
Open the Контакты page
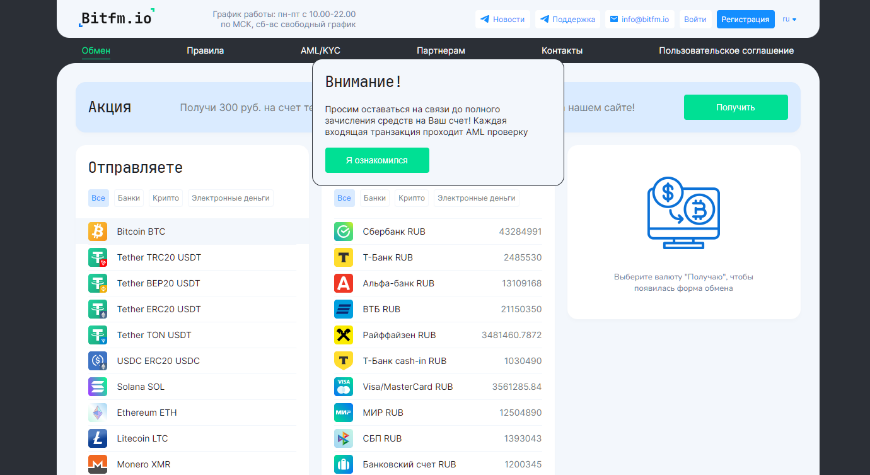(x=562, y=50)
